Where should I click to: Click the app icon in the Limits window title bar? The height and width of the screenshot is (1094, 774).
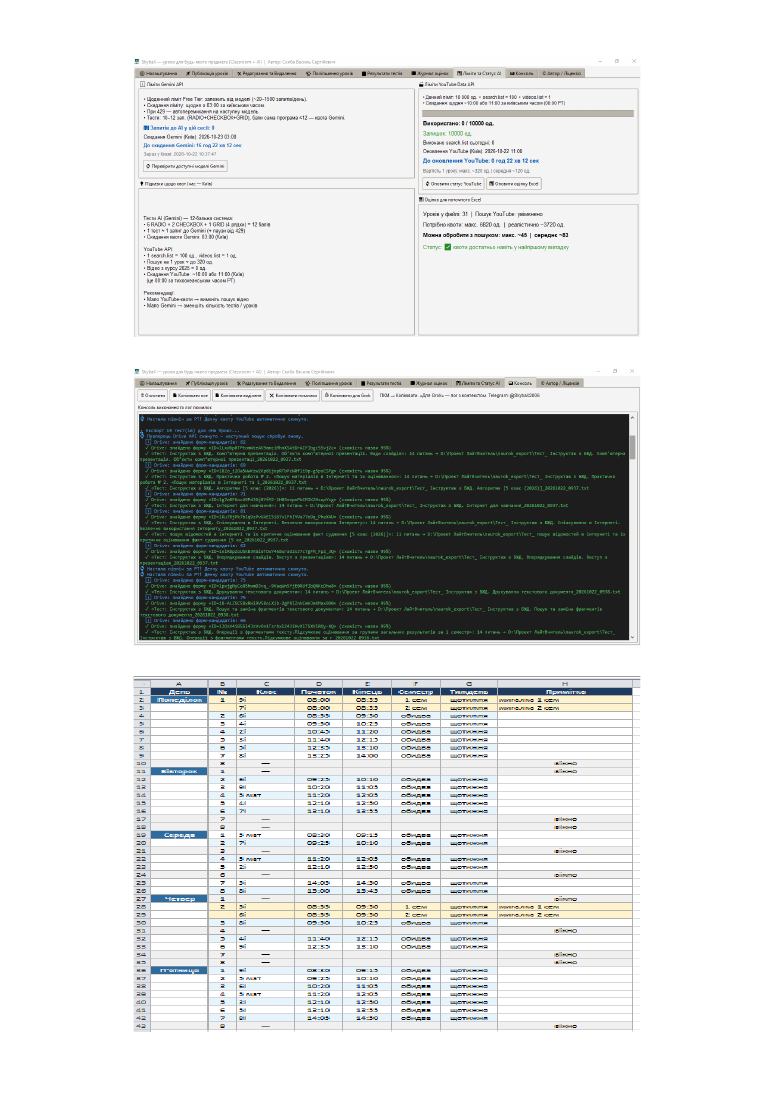[137, 61]
